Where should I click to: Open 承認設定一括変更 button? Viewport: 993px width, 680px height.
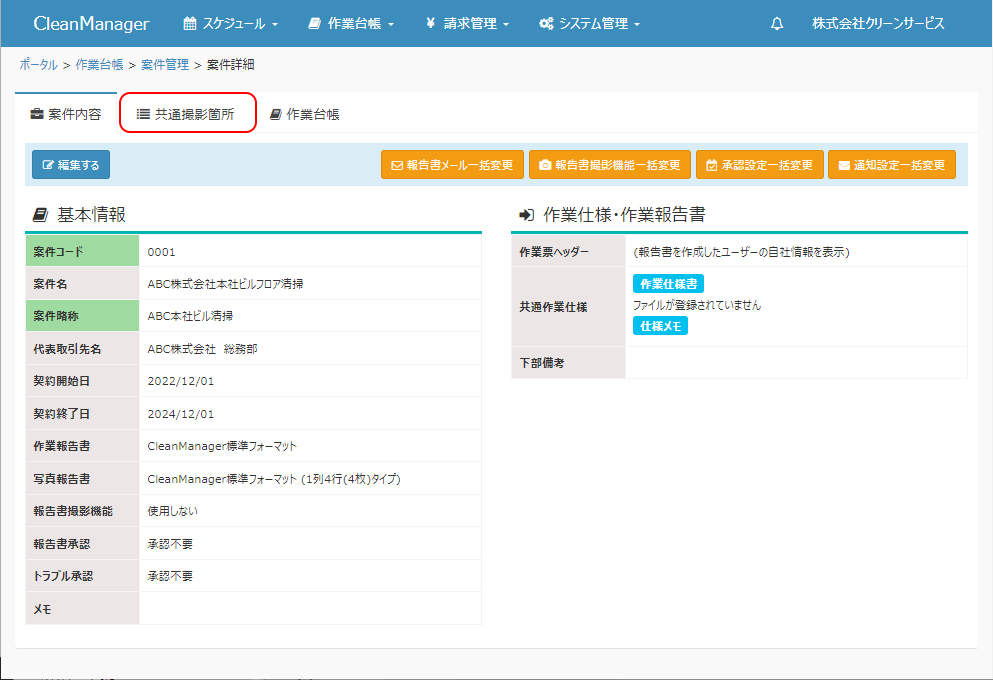click(759, 165)
